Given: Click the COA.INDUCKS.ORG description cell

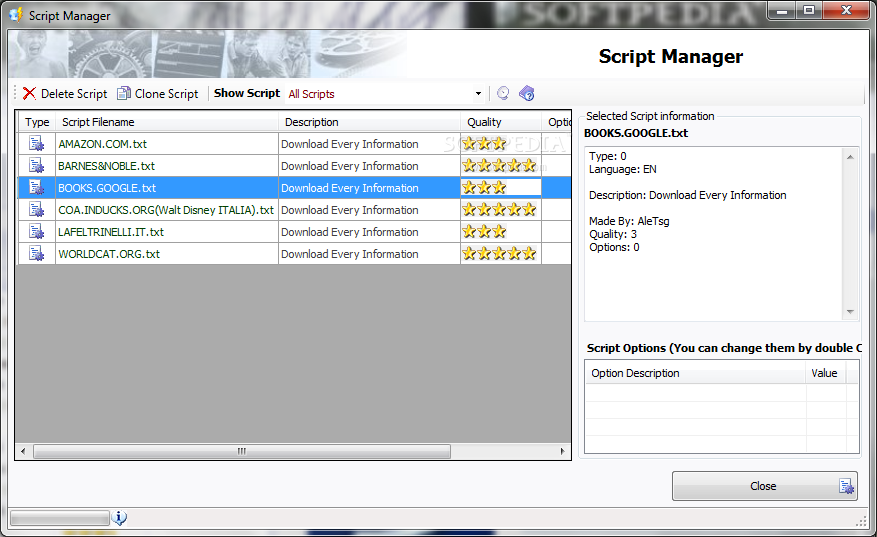Looking at the screenshot, I should [x=369, y=210].
